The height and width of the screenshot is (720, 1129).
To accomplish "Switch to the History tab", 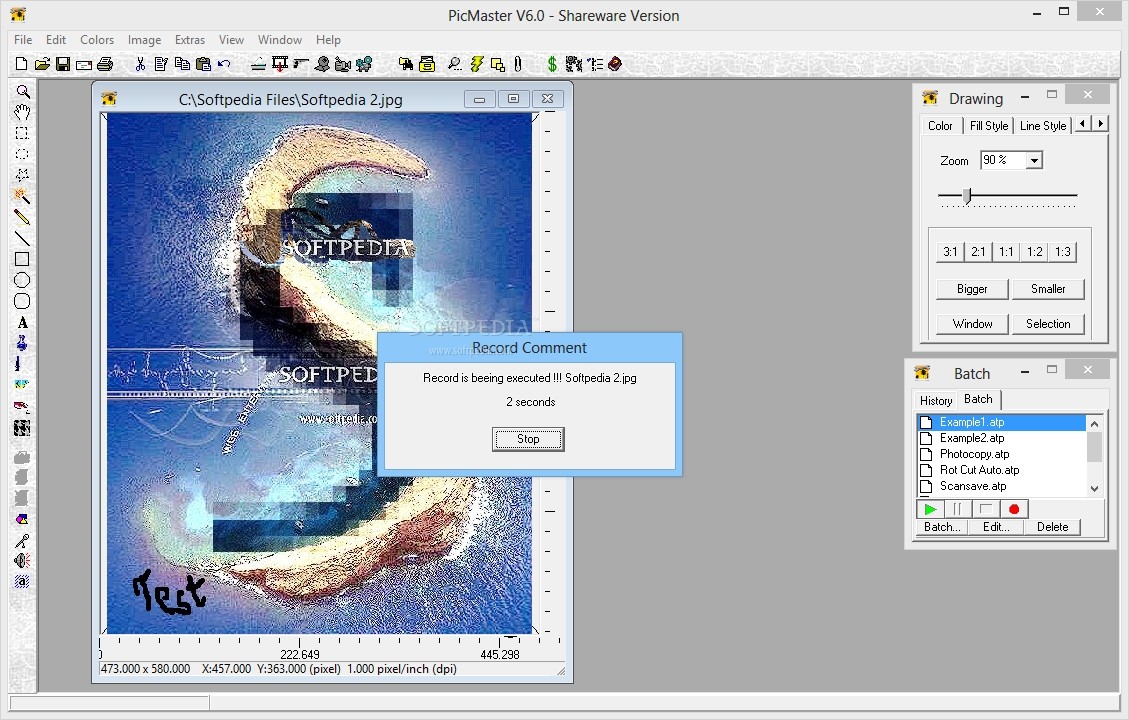I will (936, 400).
